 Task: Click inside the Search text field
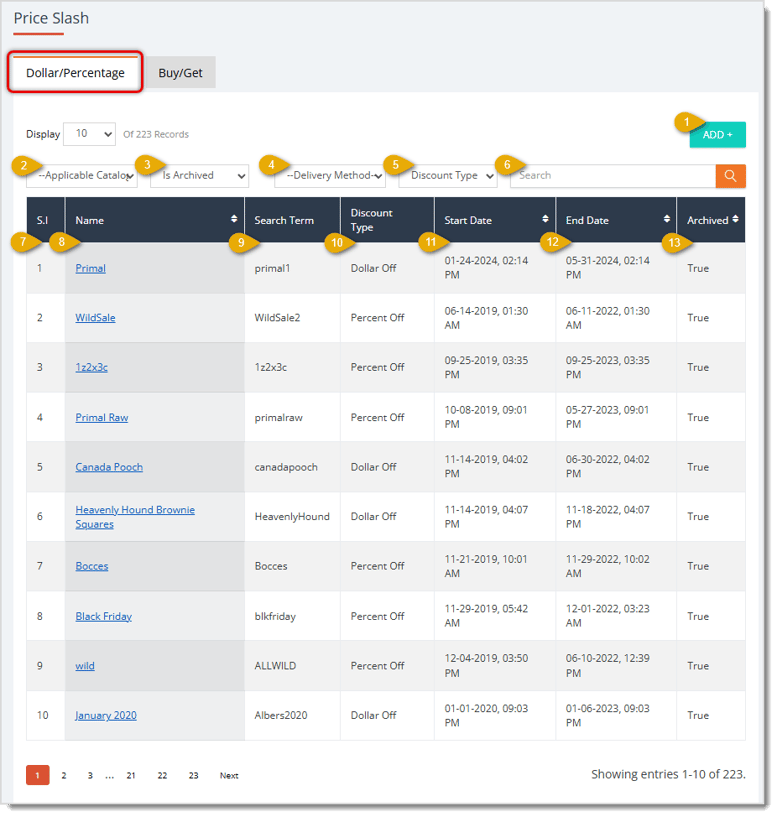click(x=613, y=176)
